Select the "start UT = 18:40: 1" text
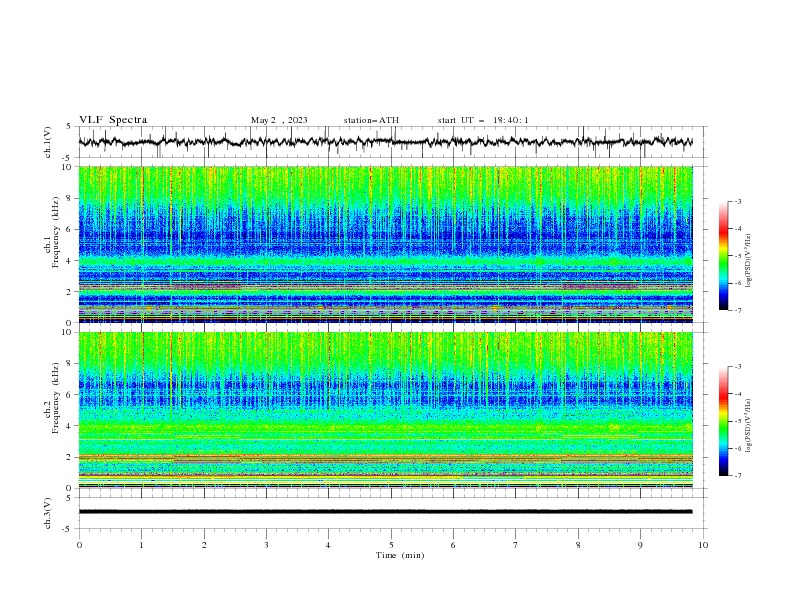The image size is (792, 612). coord(483,120)
